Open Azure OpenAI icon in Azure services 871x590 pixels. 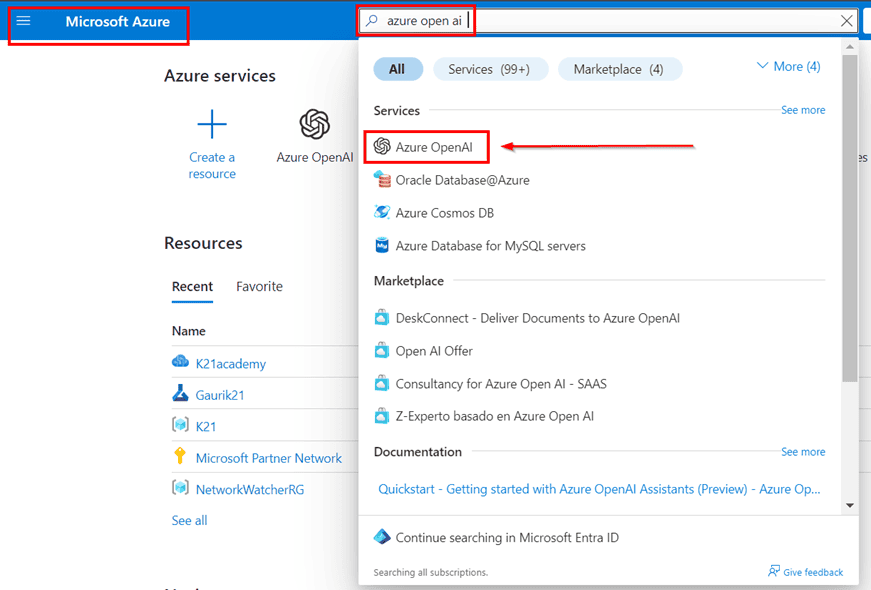[314, 125]
